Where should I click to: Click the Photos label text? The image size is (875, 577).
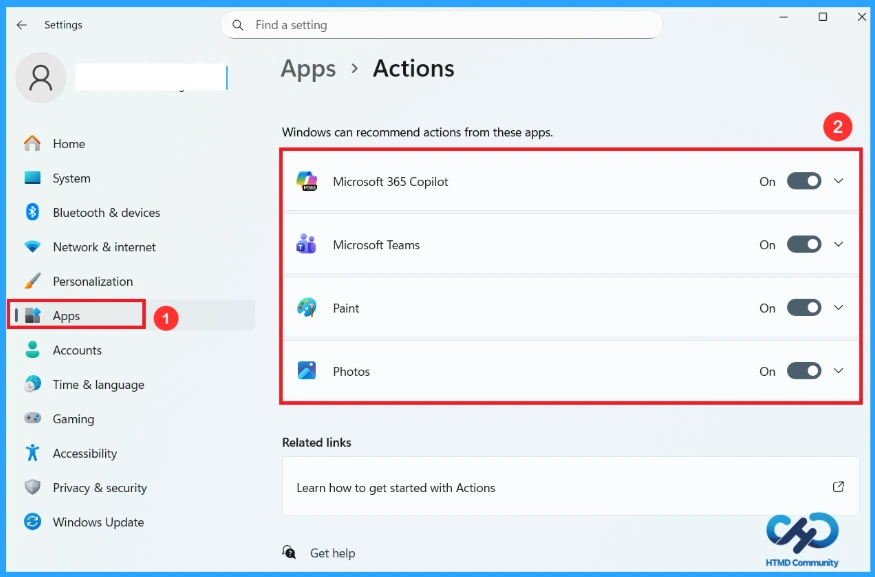[x=351, y=372]
